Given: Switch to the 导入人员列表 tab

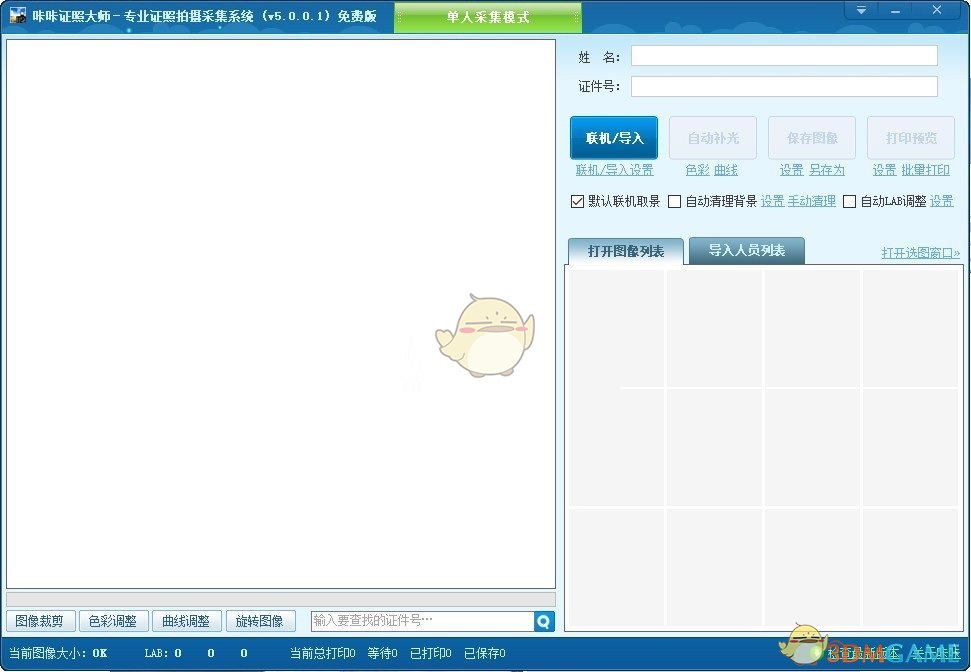Looking at the screenshot, I should click(x=745, y=250).
